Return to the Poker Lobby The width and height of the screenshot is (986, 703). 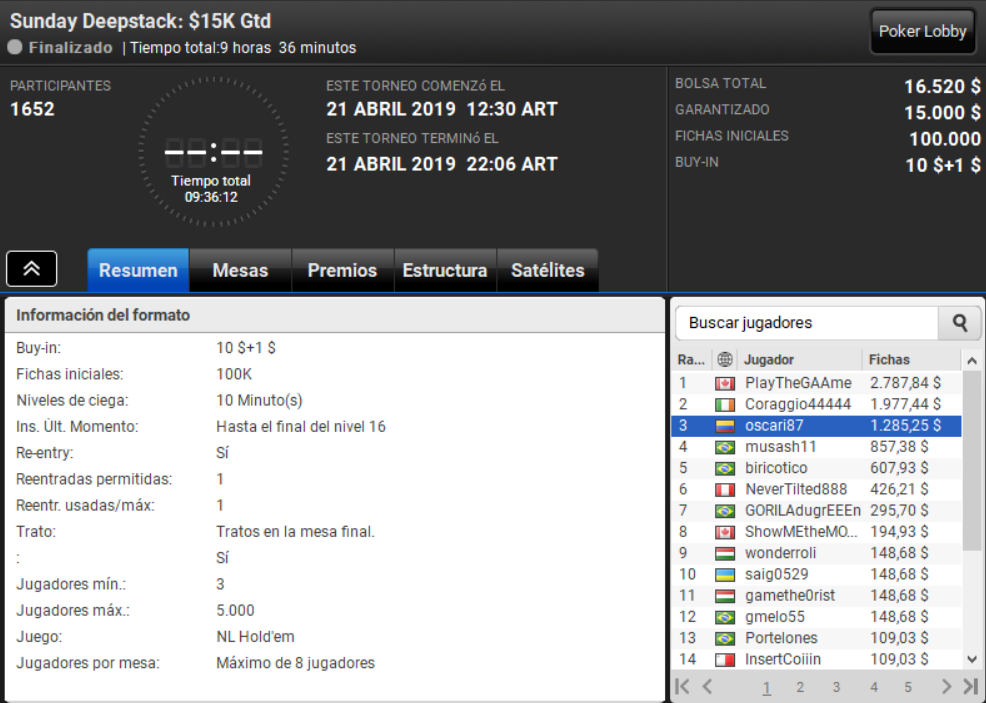click(x=922, y=31)
